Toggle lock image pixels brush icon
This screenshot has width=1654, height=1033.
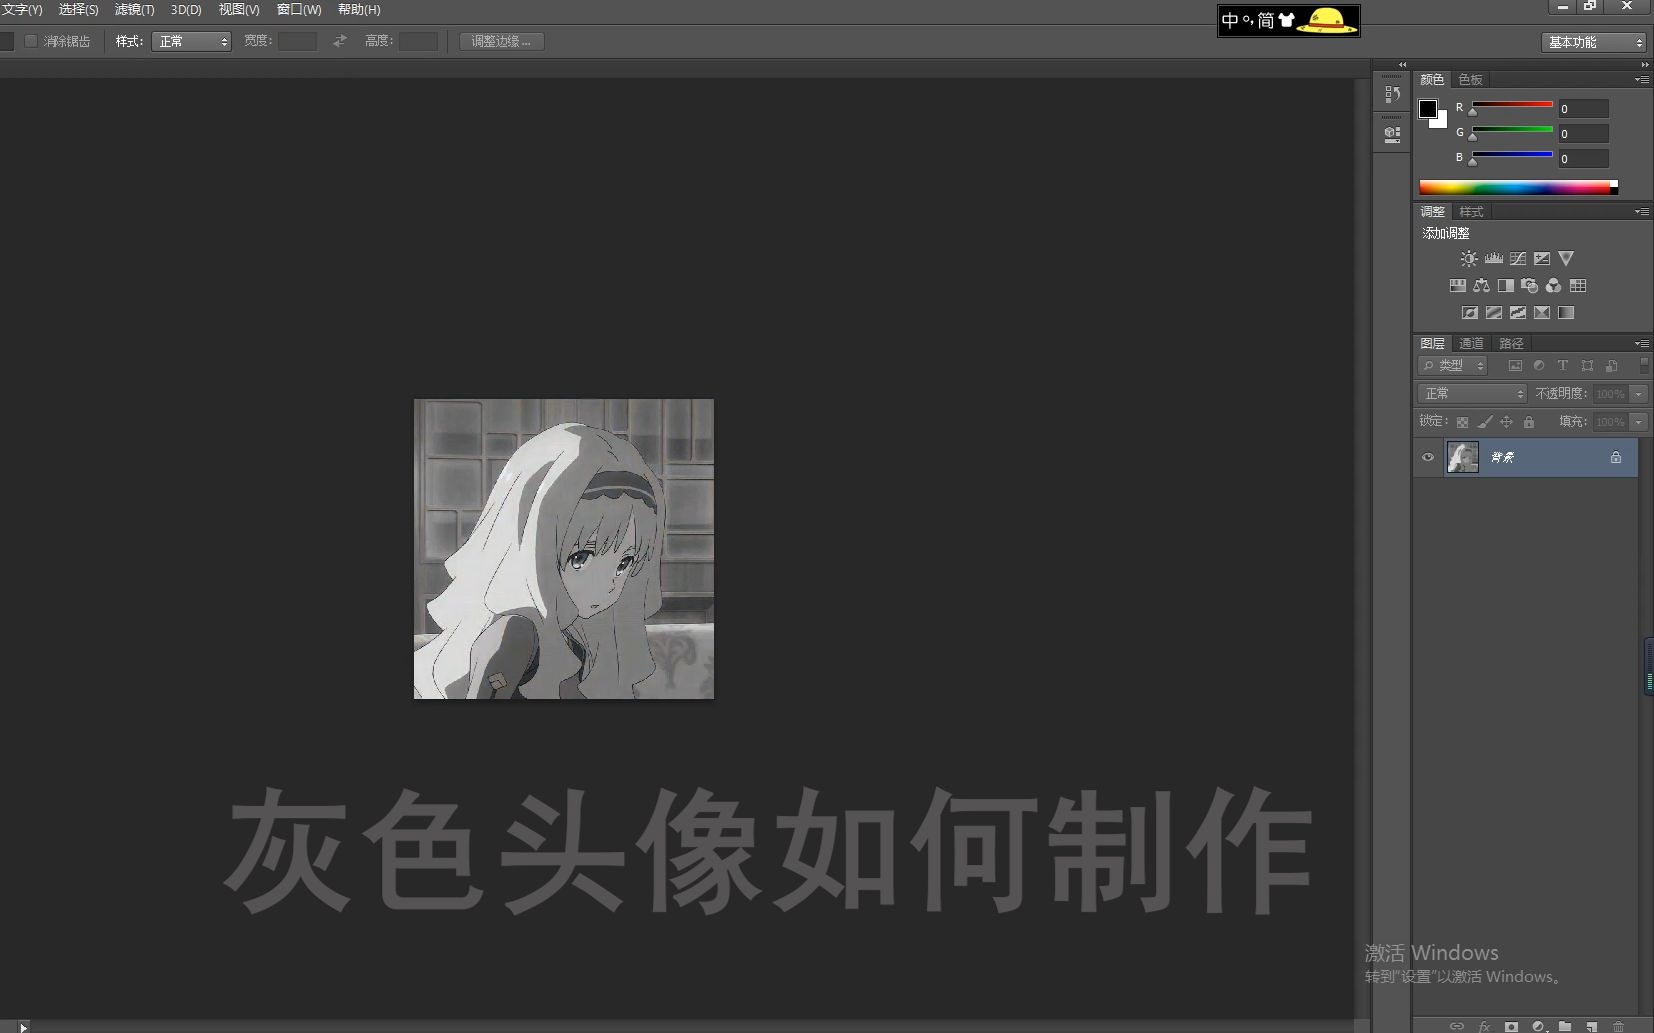pyautogui.click(x=1485, y=422)
